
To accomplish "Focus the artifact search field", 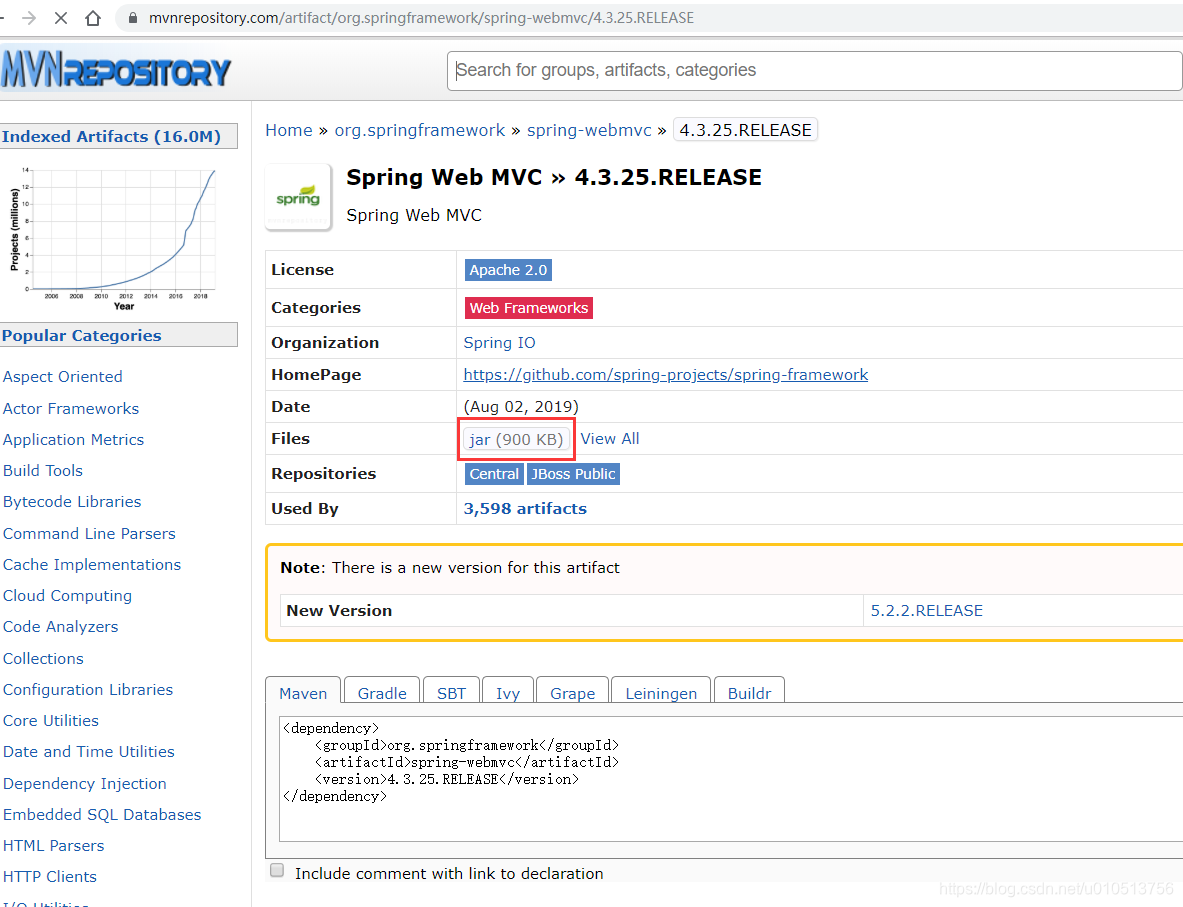I will click(814, 71).
